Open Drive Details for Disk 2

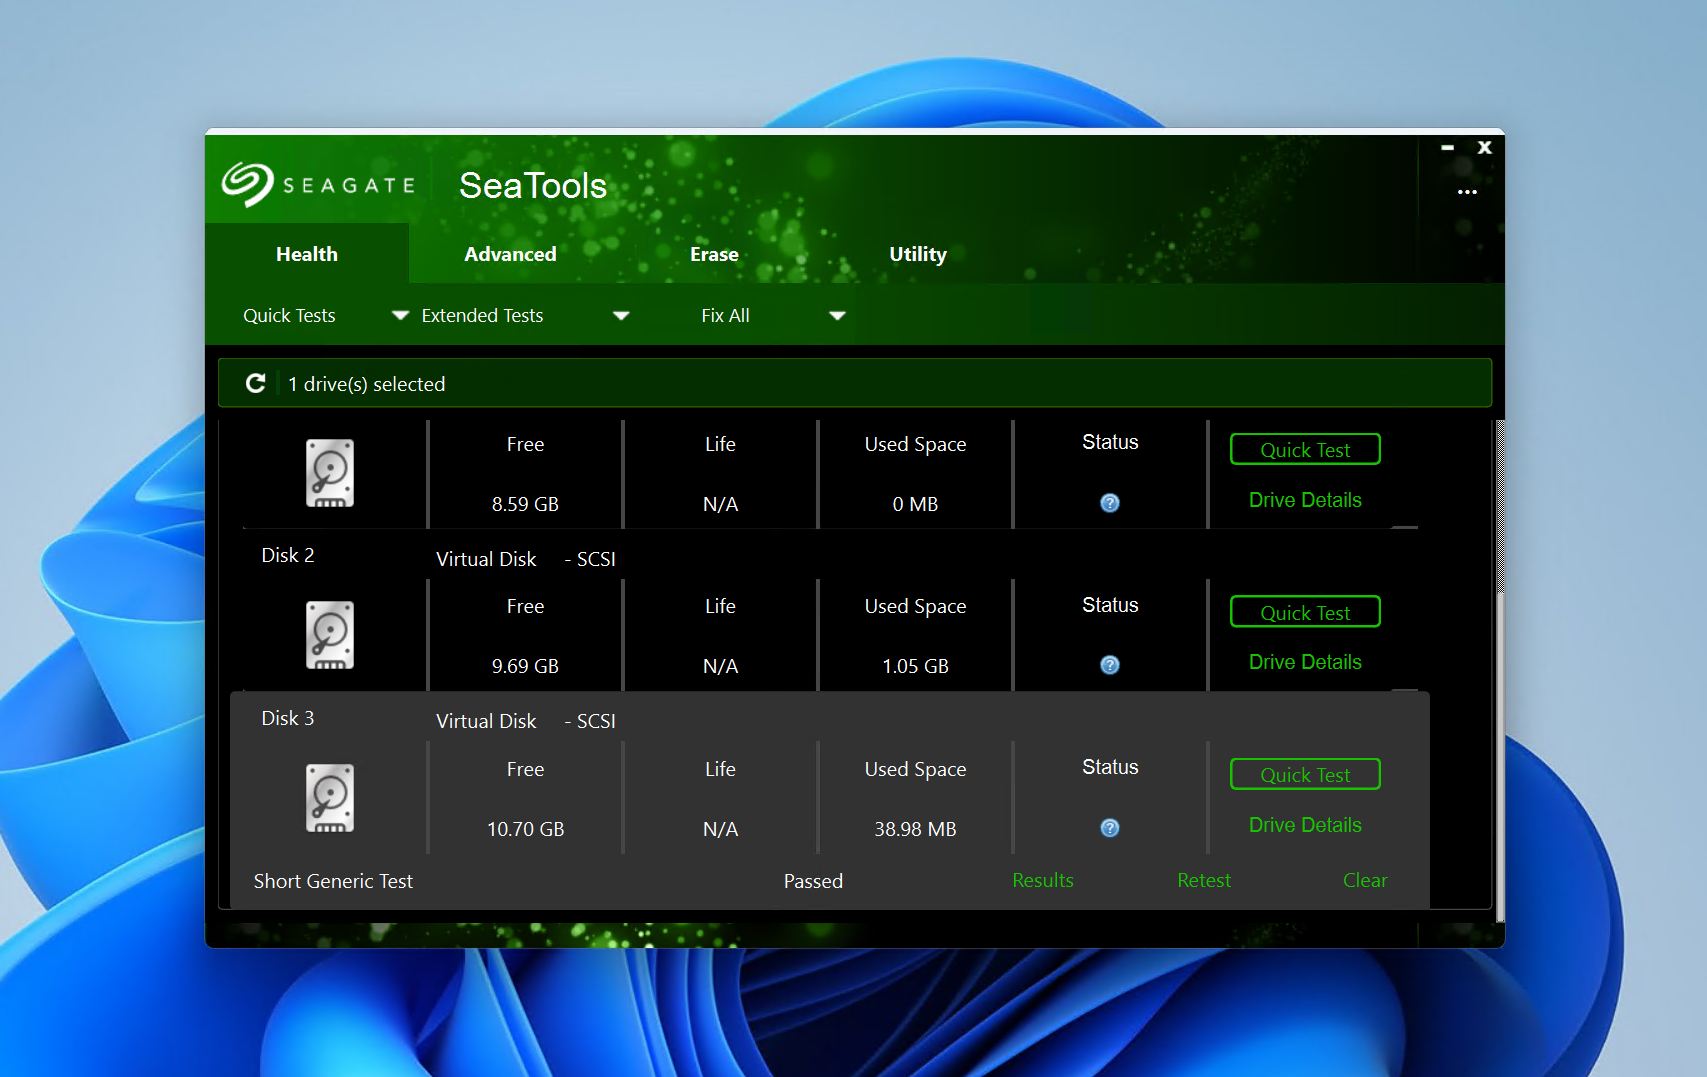1305,662
